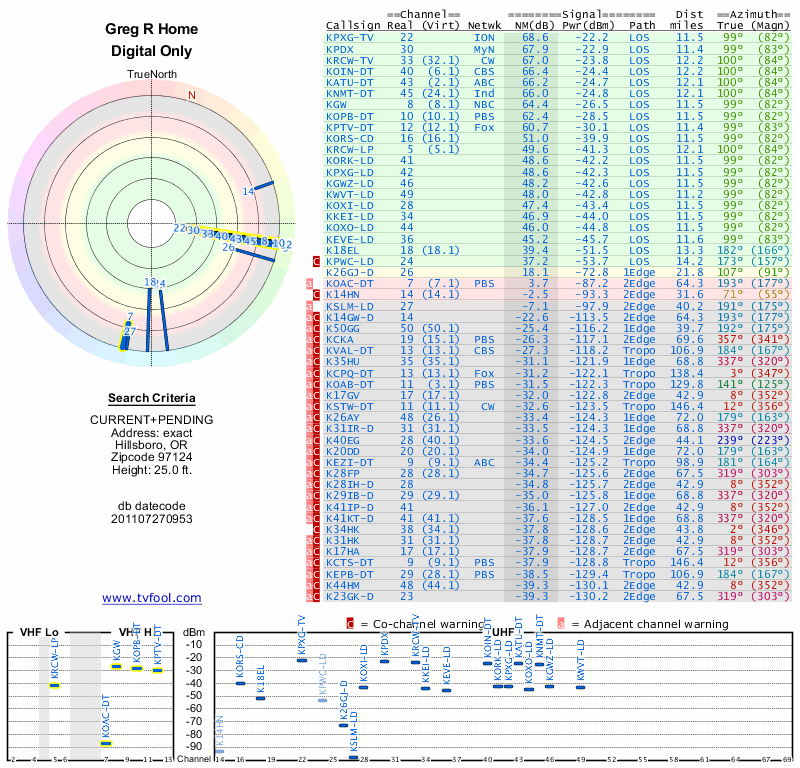800x768 pixels.
Task: Click the radar bar labeled 14
Action: (264, 186)
